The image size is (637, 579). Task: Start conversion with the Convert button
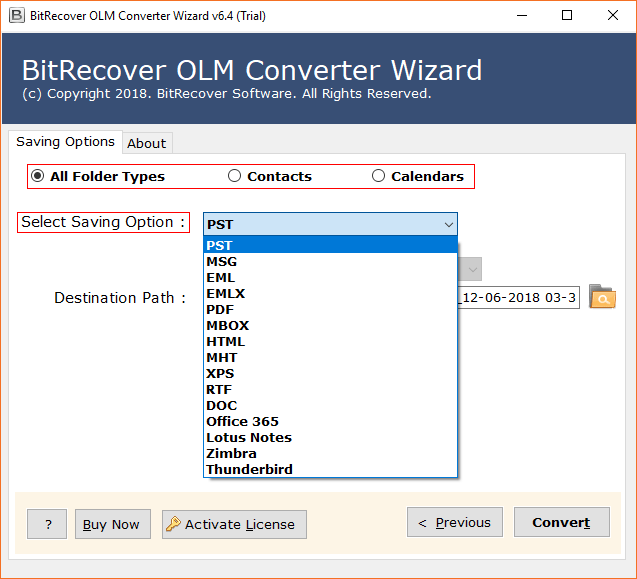561,522
